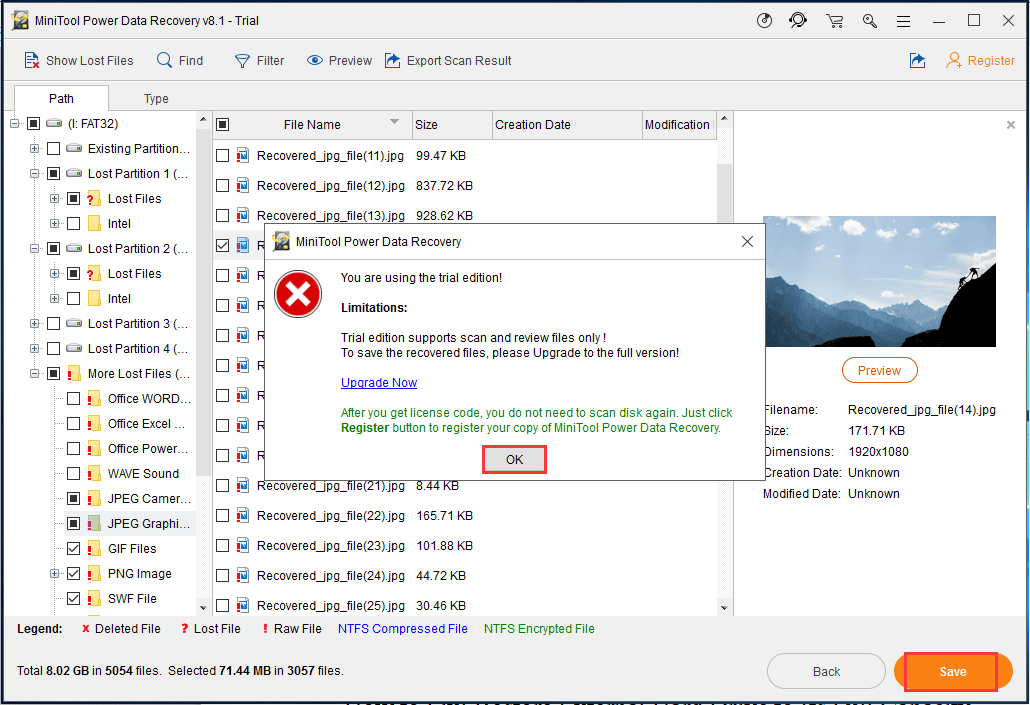Uncheck the GIF Files checkbox
1030x705 pixels.
[x=72, y=548]
